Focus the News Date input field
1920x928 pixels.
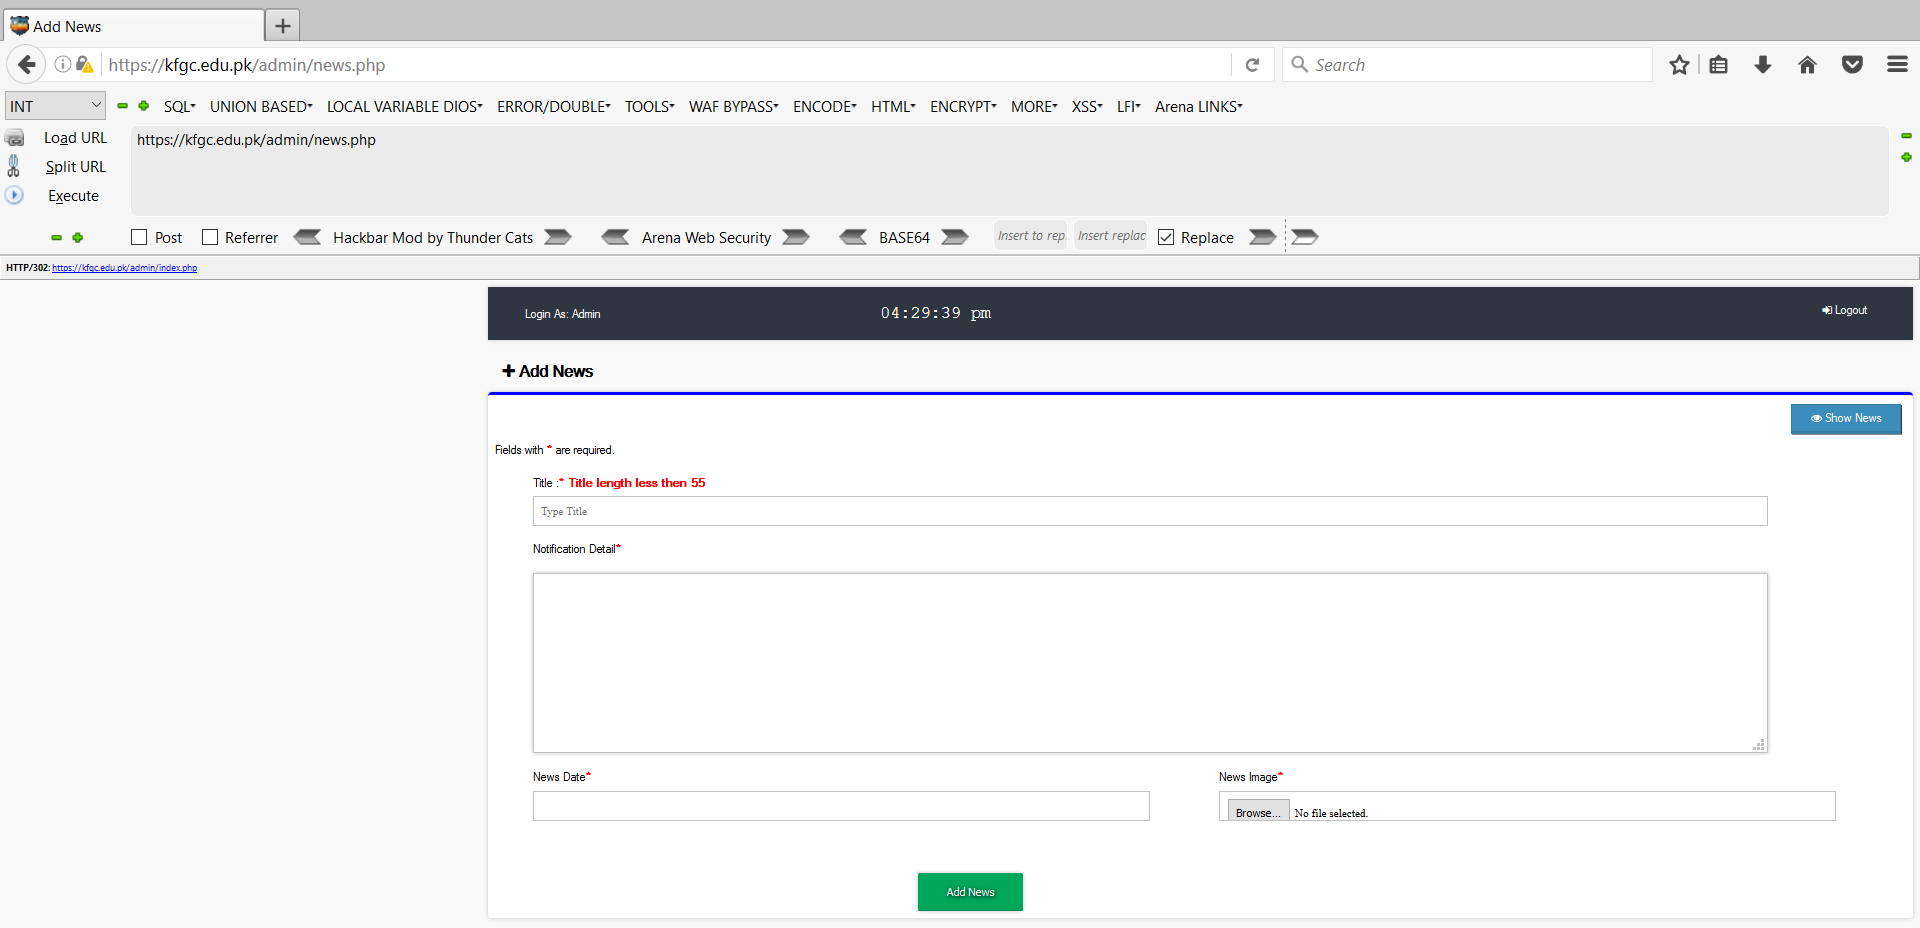point(841,806)
